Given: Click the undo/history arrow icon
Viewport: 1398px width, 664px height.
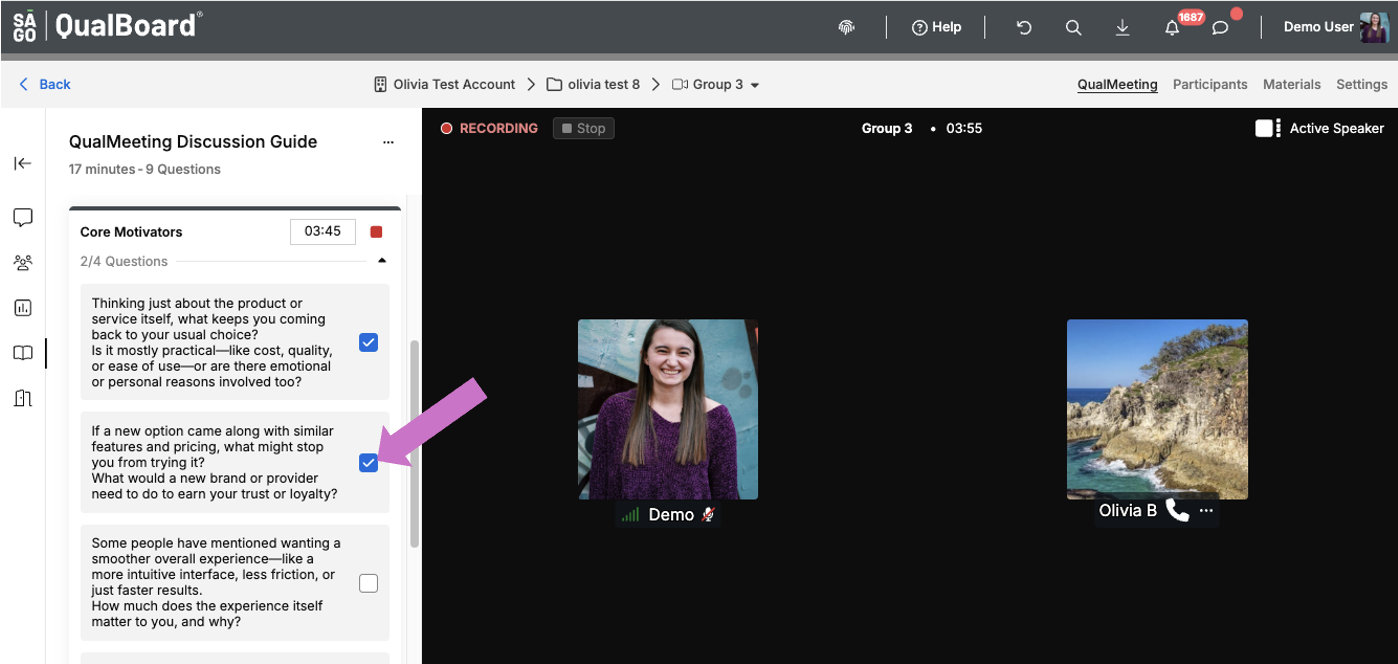Looking at the screenshot, I should pos(1024,28).
